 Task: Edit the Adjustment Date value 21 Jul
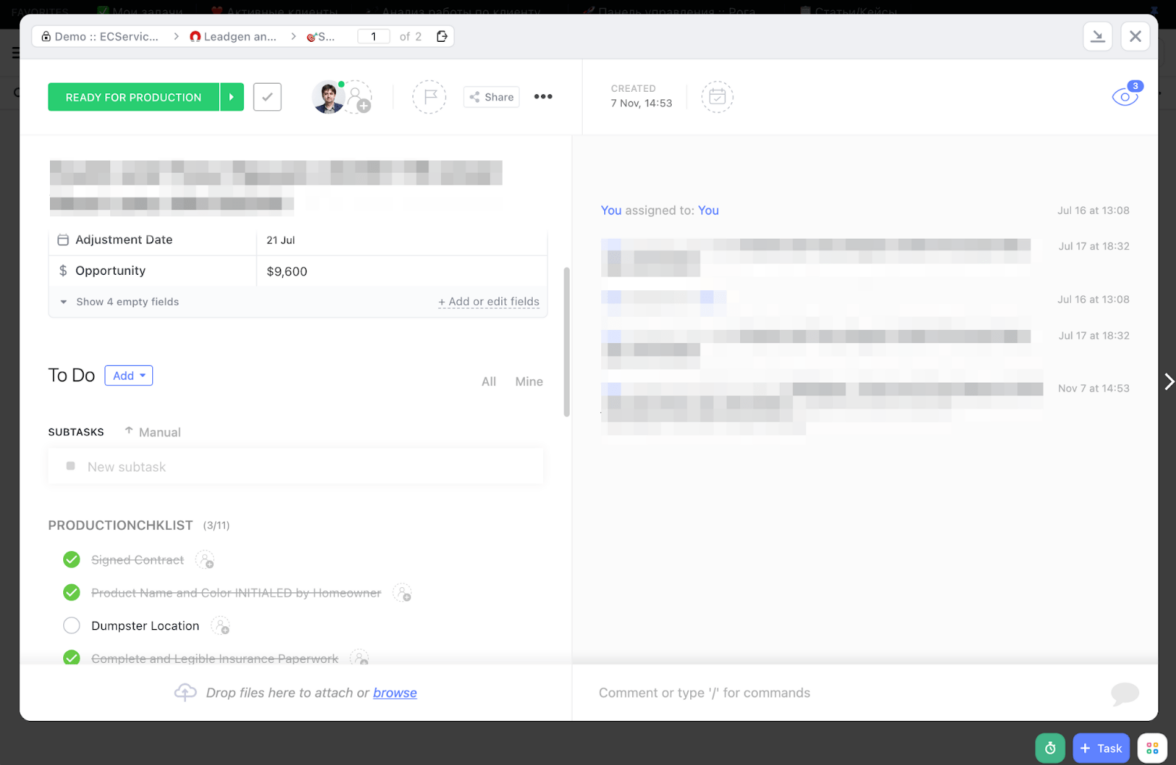pos(280,240)
